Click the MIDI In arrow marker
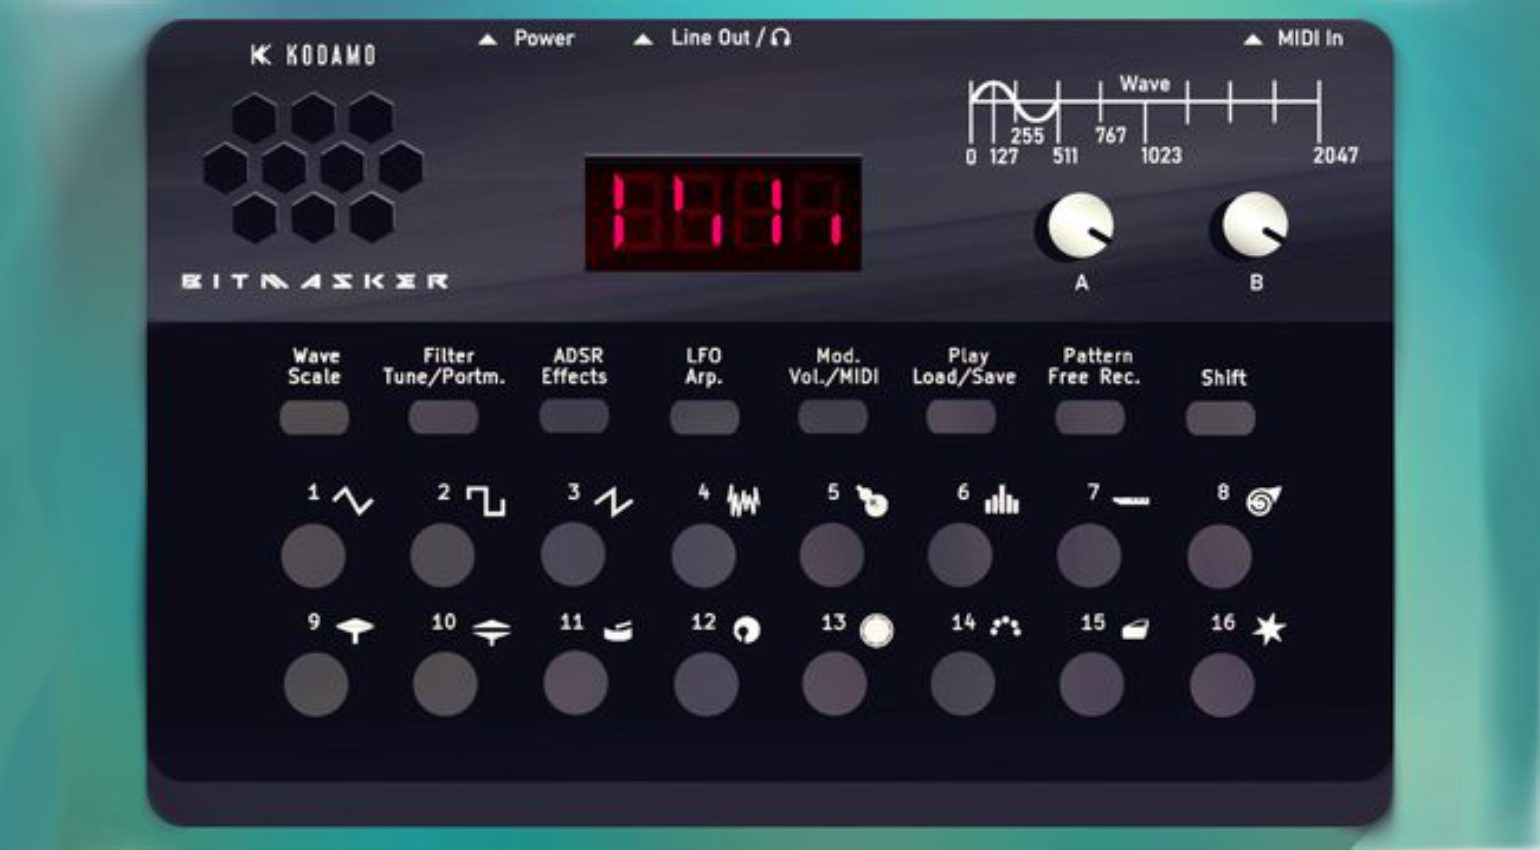The width and height of the screenshot is (1540, 850). tap(1252, 40)
